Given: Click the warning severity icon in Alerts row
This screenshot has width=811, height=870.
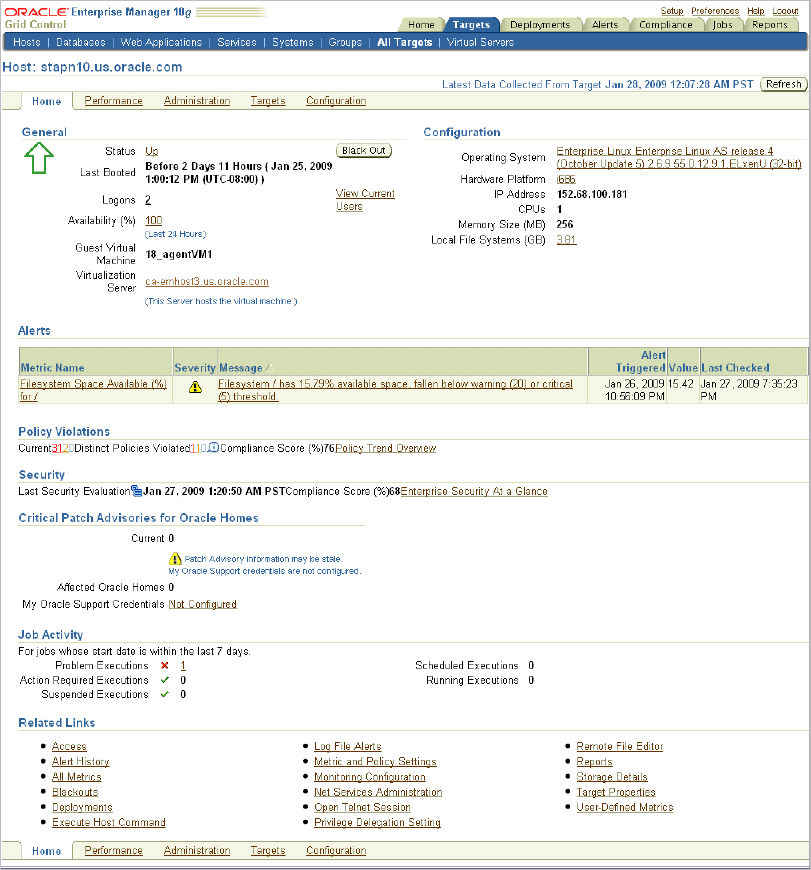Looking at the screenshot, I should (x=195, y=387).
